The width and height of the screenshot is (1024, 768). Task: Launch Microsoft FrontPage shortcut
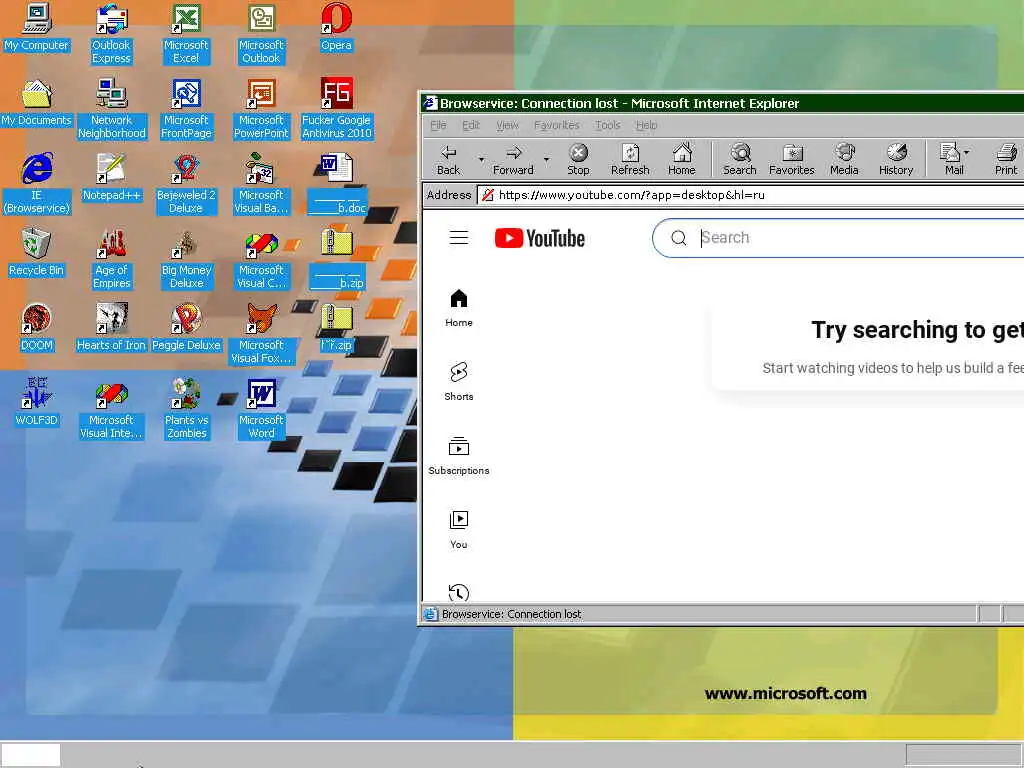point(186,109)
